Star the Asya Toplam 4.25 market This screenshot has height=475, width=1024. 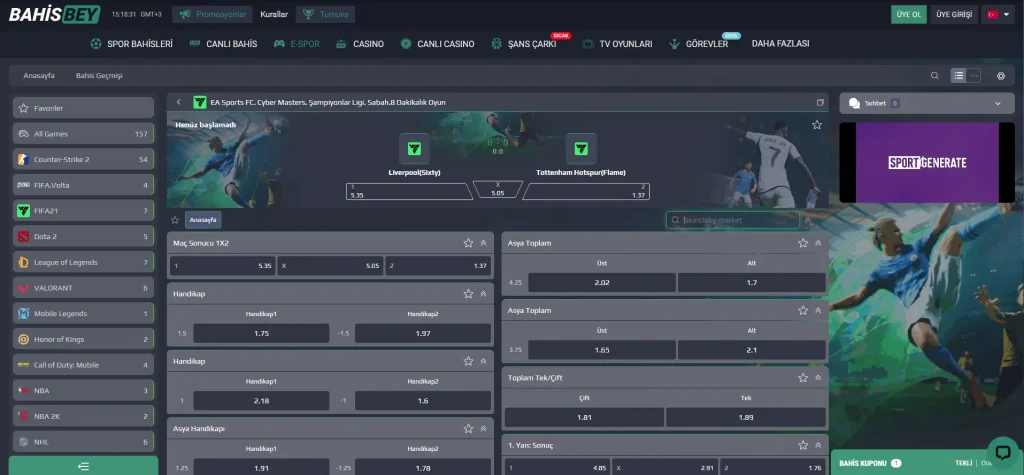coord(803,243)
